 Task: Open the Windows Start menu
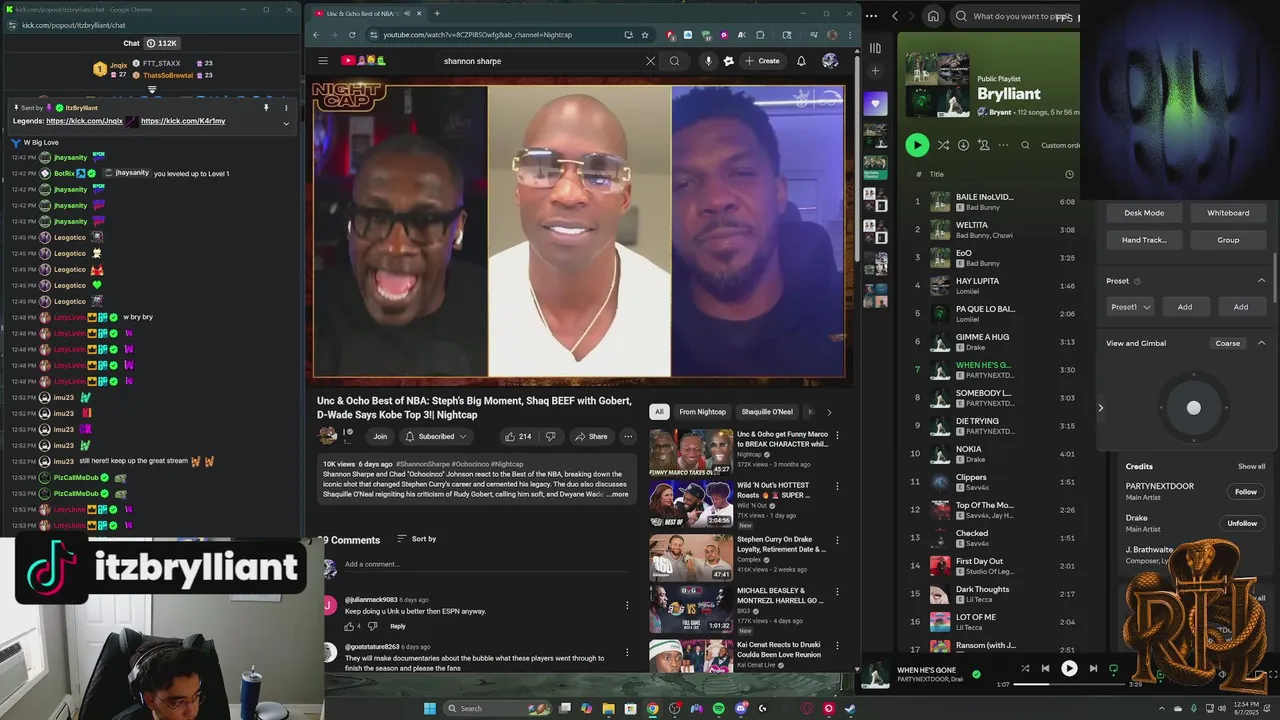tap(430, 708)
